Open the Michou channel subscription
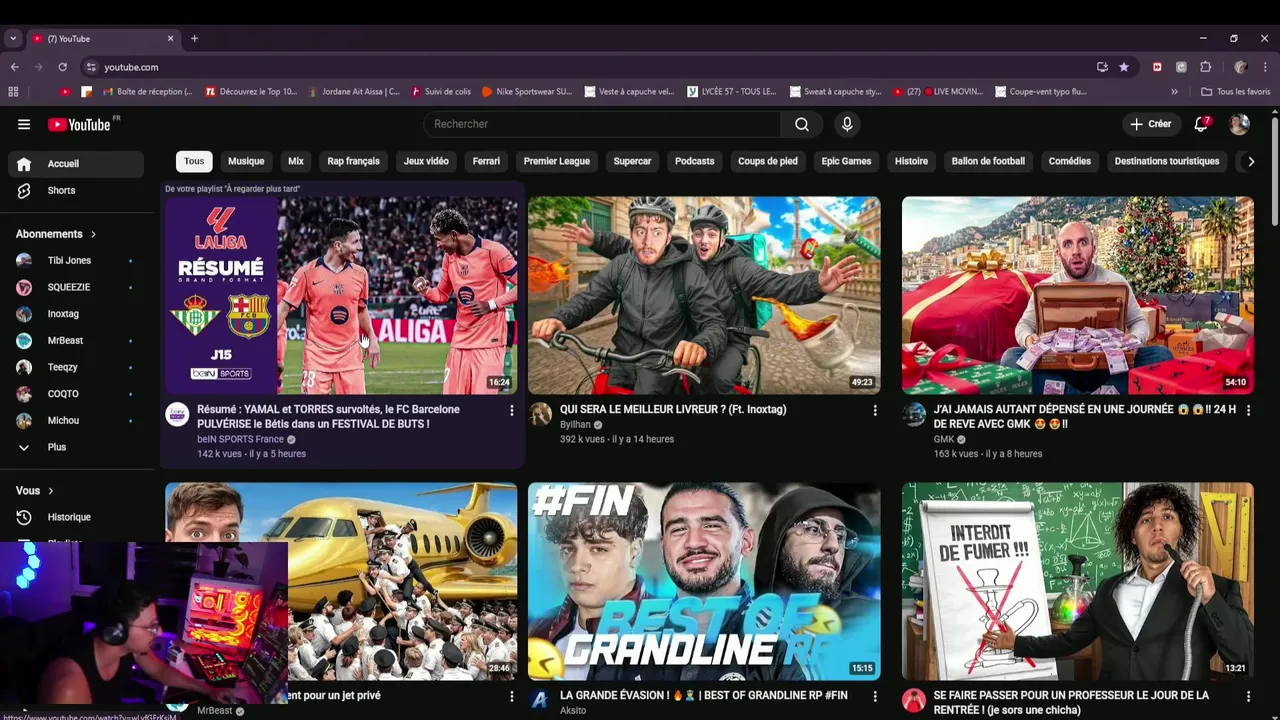The width and height of the screenshot is (1280, 720). click(76, 420)
